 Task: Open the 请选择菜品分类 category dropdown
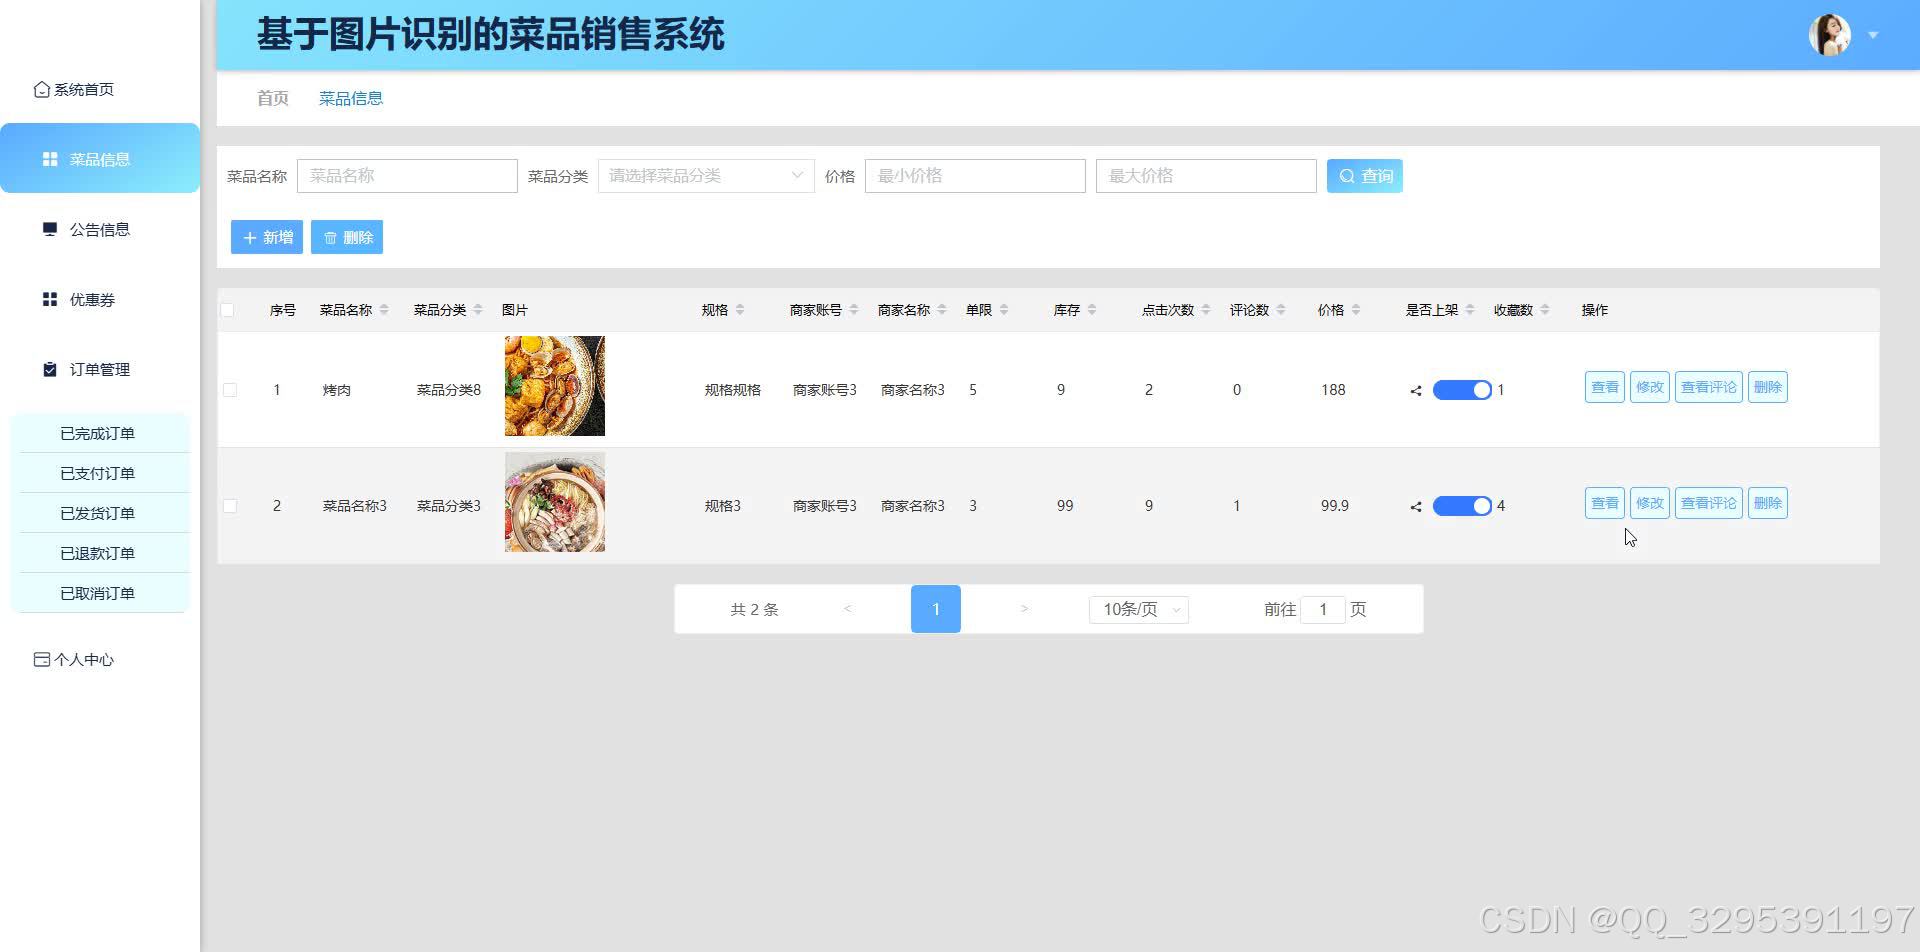(705, 175)
